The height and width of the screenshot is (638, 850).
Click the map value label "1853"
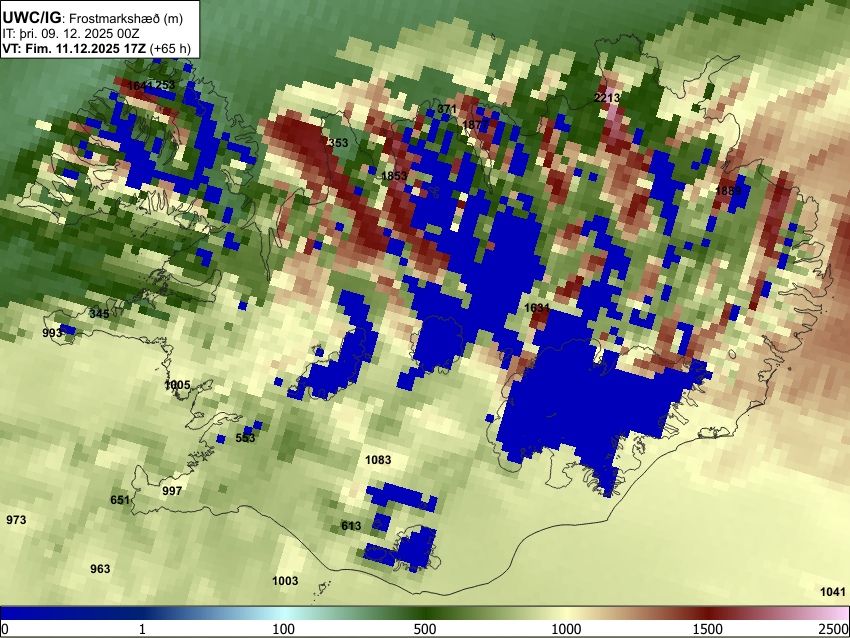394,176
